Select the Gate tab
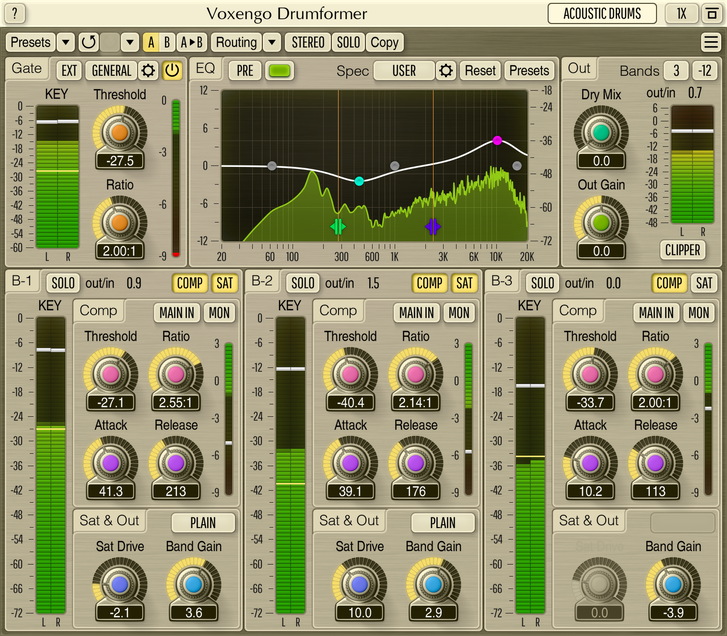Image resolution: width=727 pixels, height=636 pixels. pyautogui.click(x=26, y=68)
